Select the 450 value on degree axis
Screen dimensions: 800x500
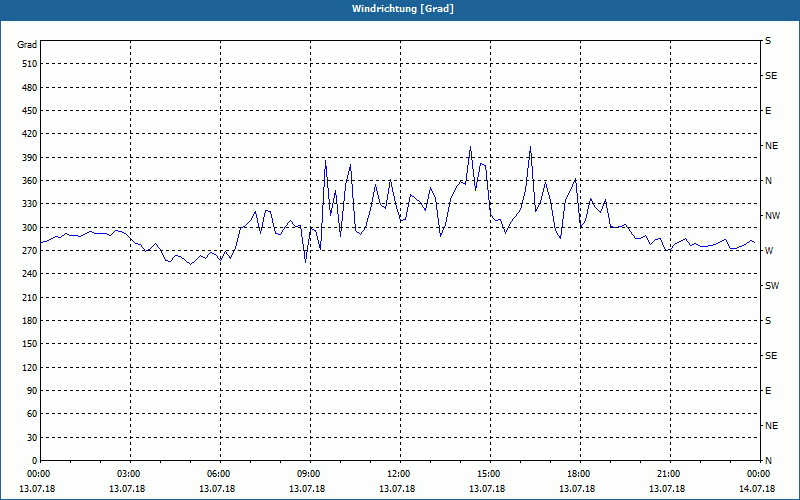(x=29, y=111)
